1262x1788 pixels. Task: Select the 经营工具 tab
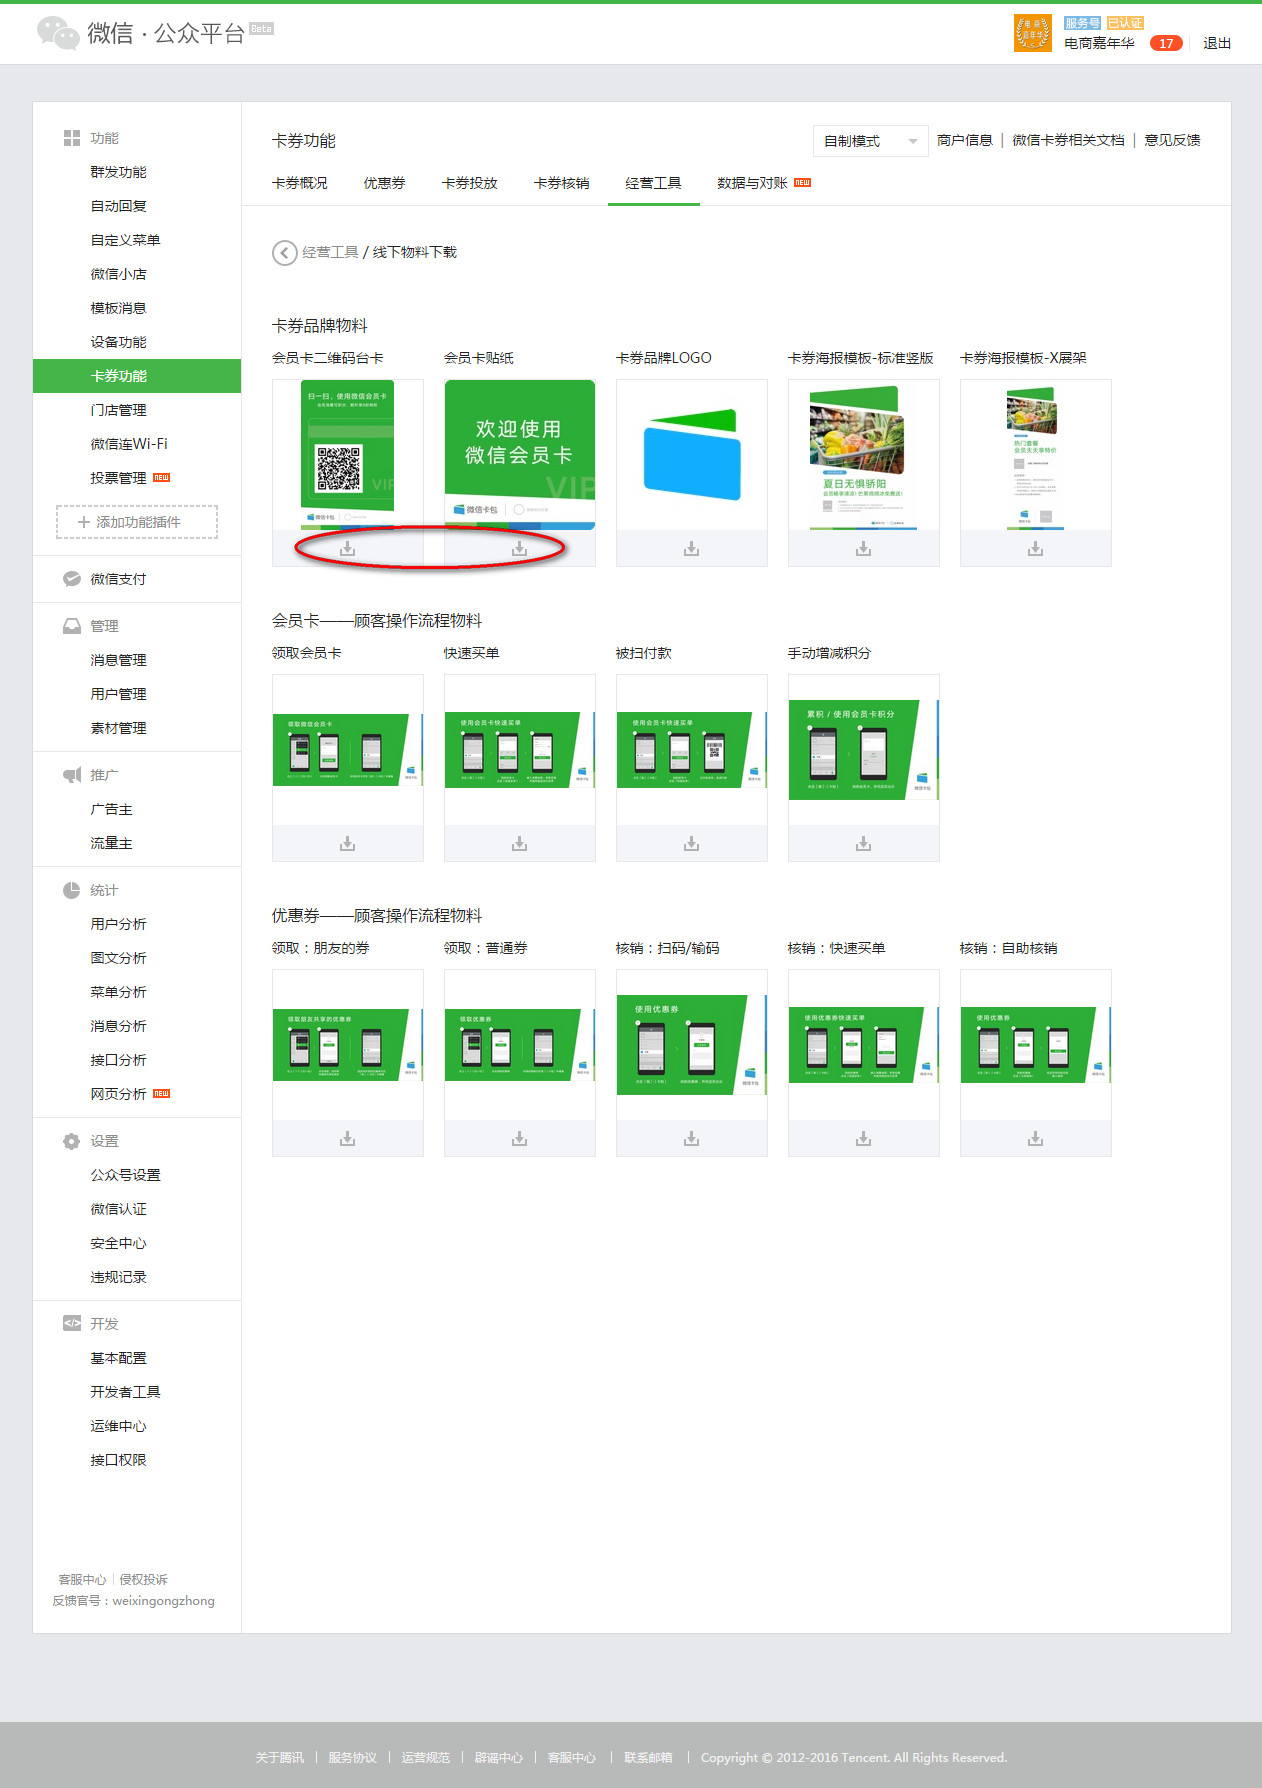click(654, 183)
